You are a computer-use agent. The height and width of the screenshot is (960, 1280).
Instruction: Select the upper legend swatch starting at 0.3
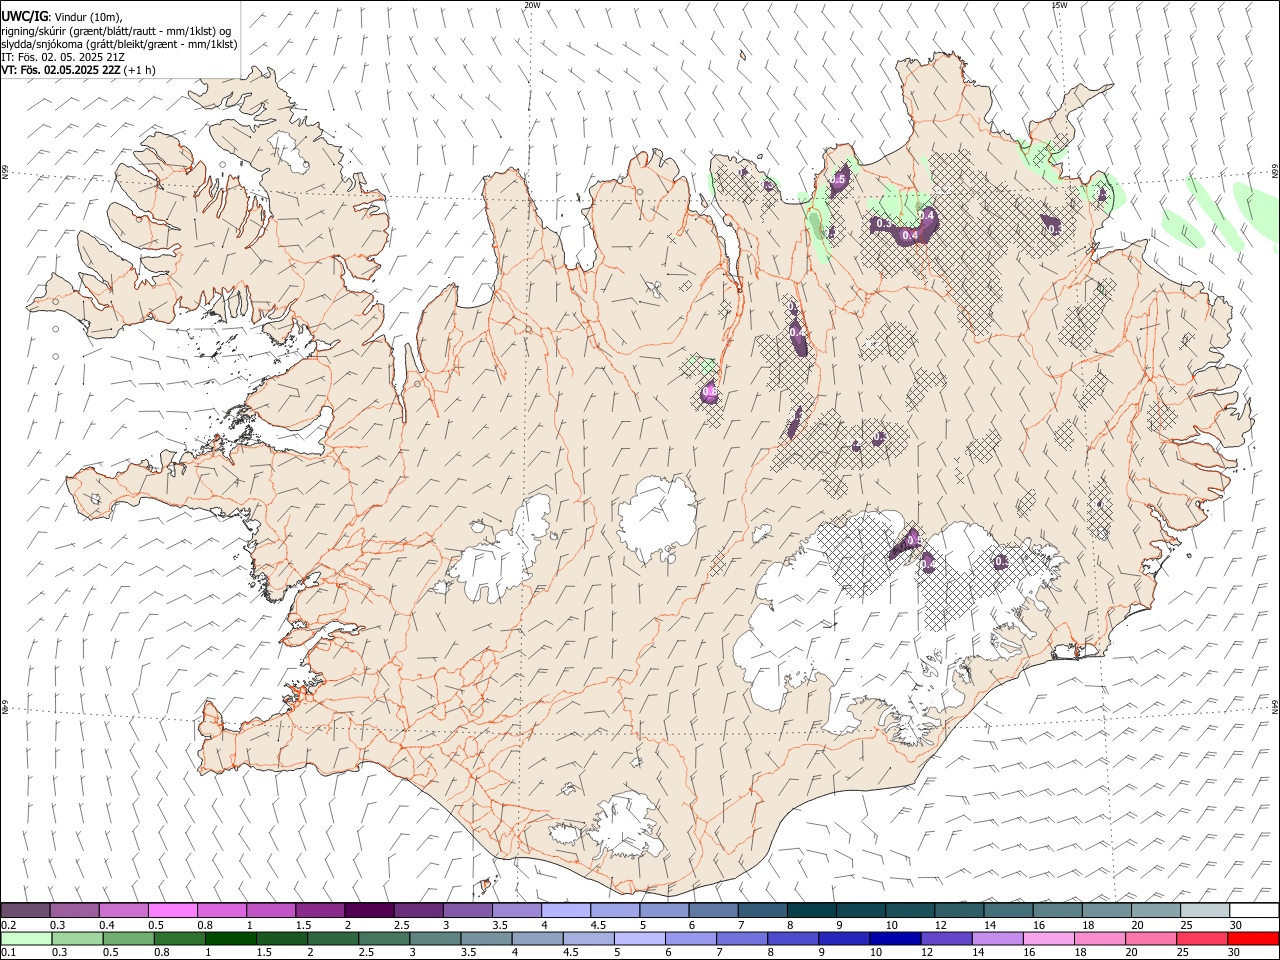click(x=75, y=910)
